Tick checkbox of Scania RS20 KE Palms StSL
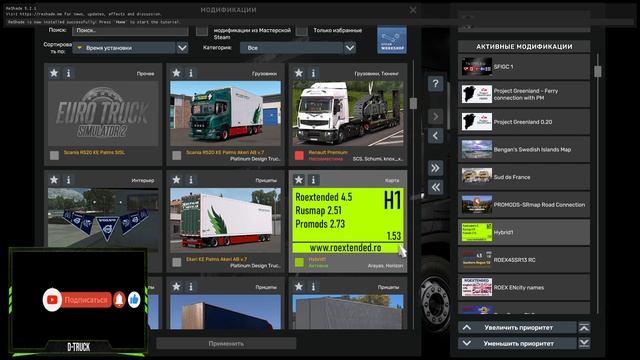 pyautogui.click(x=54, y=155)
